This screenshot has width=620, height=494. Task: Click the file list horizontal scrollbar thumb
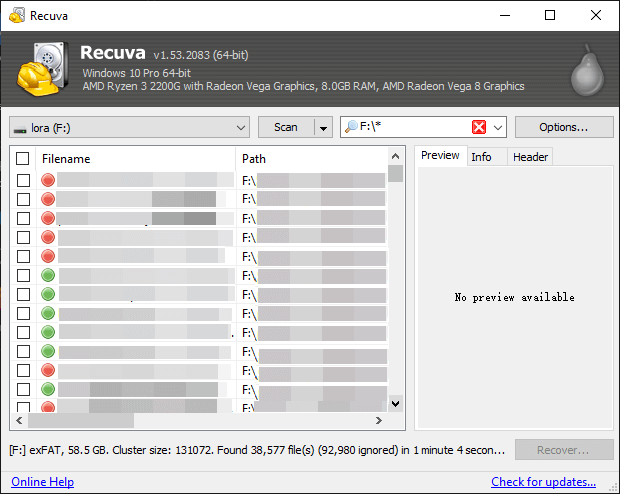pos(81,420)
